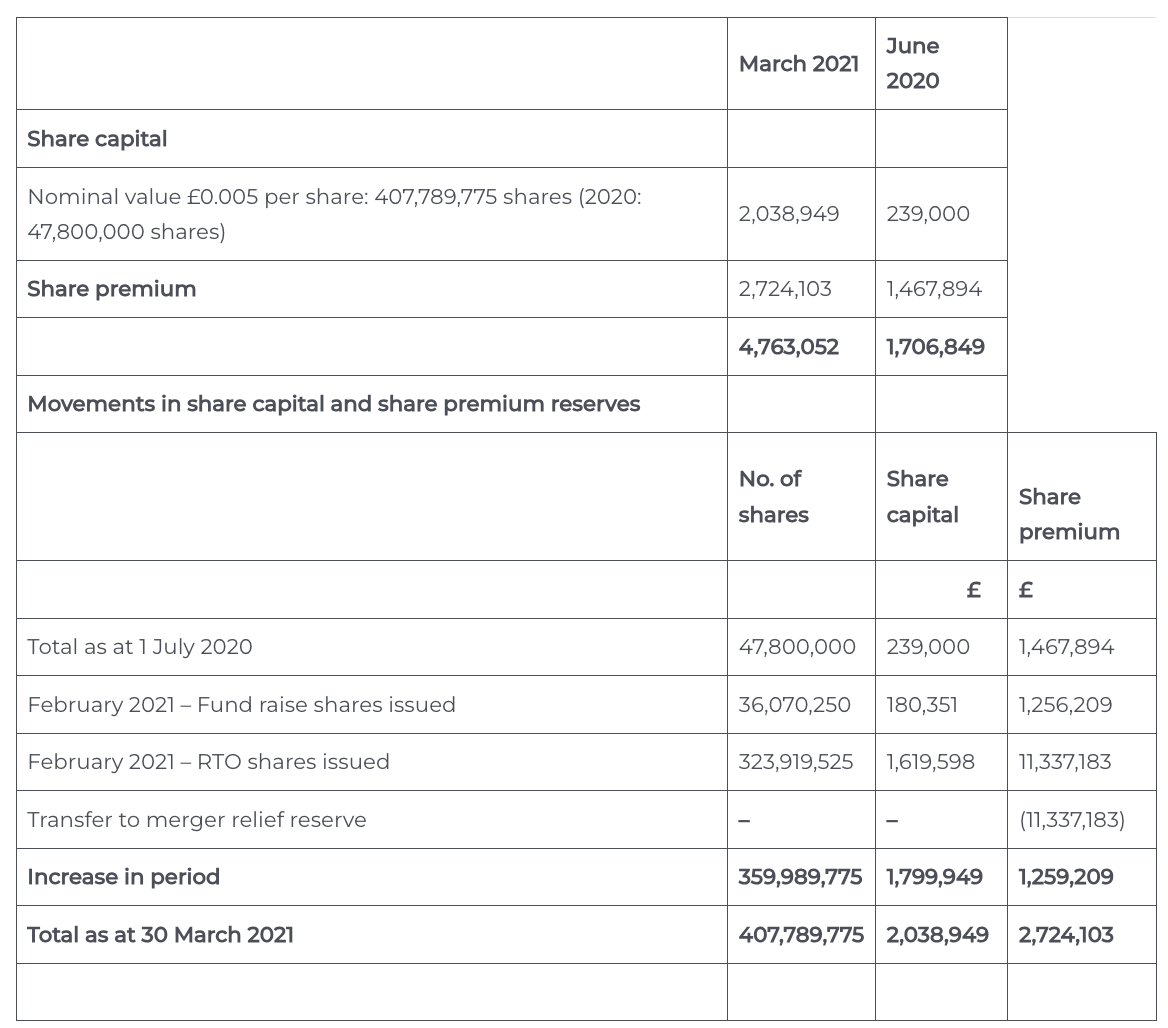Click the "June 2020" column header
Viewport: 1168px width, 1028px height.
click(x=912, y=63)
